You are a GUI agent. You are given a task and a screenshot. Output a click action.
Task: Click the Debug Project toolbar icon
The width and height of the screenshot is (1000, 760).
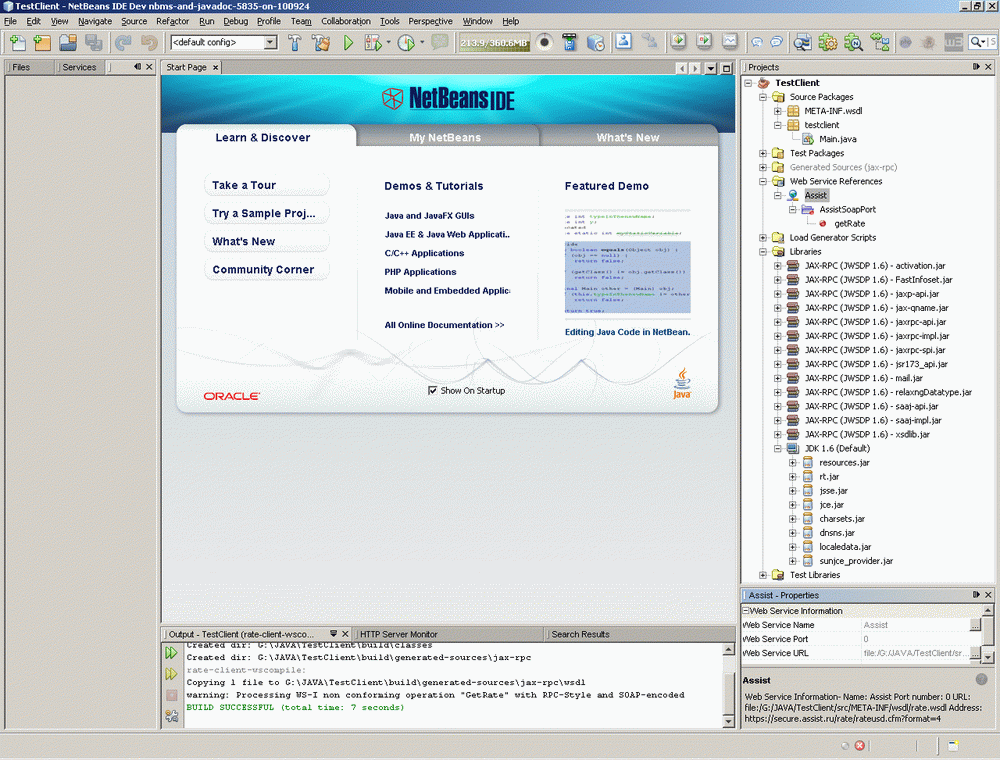pos(372,43)
